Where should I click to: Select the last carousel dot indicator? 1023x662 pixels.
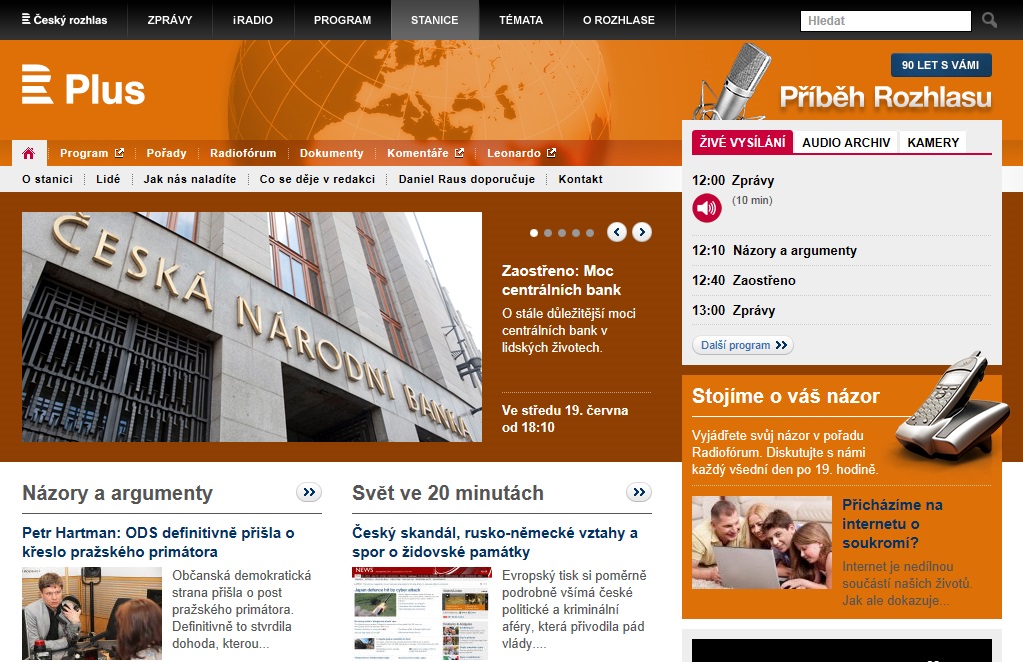pos(590,233)
